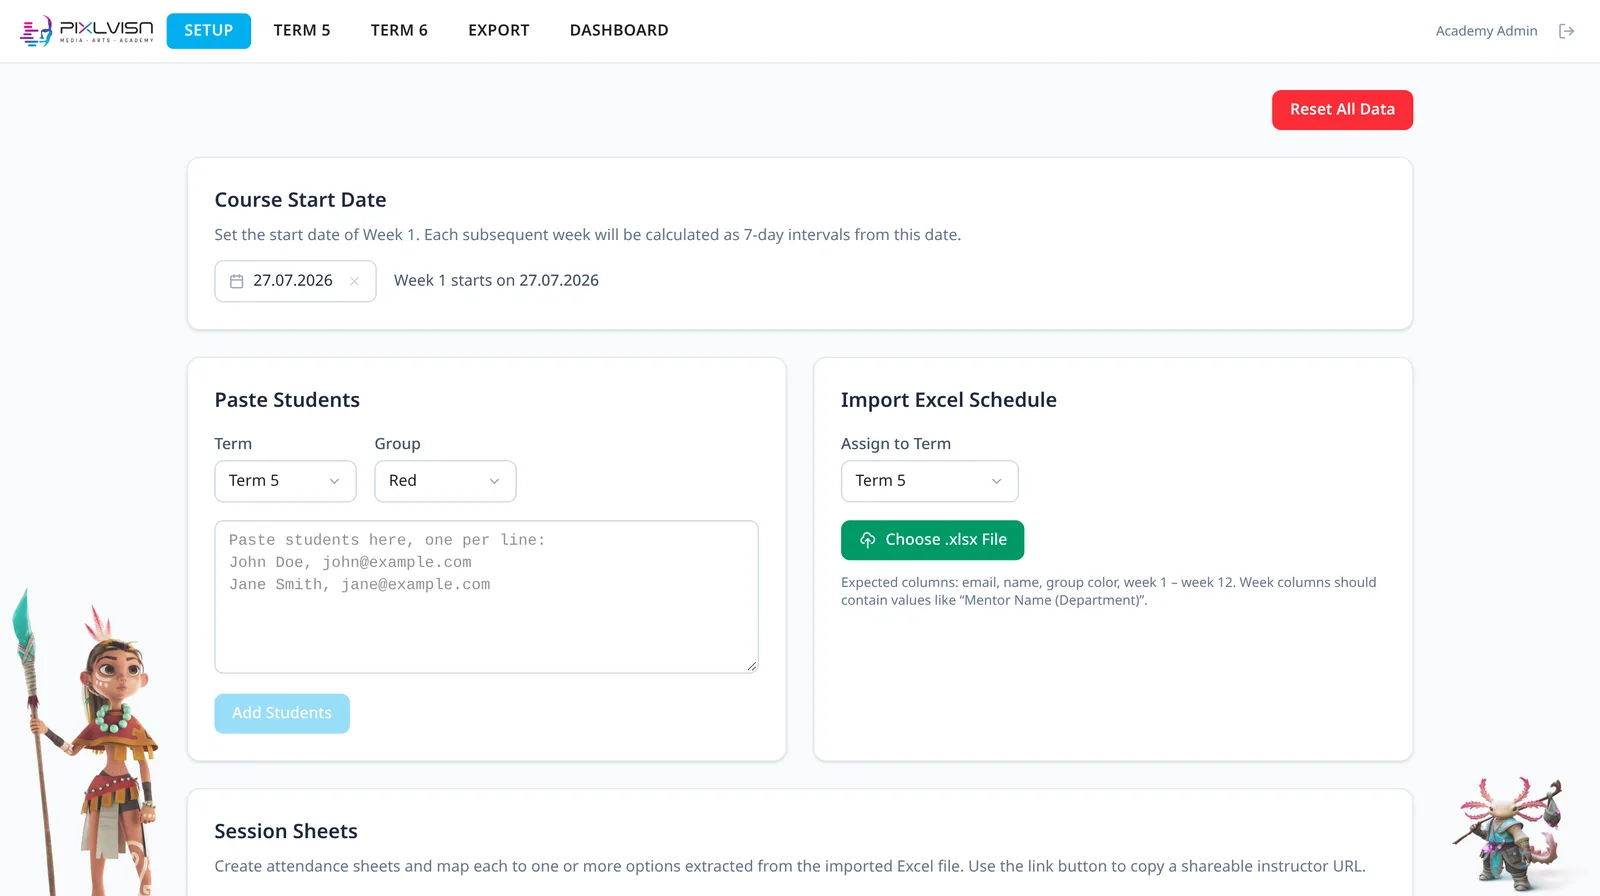Open the Term dropdown under Paste Students
This screenshot has width=1600, height=896.
285,481
